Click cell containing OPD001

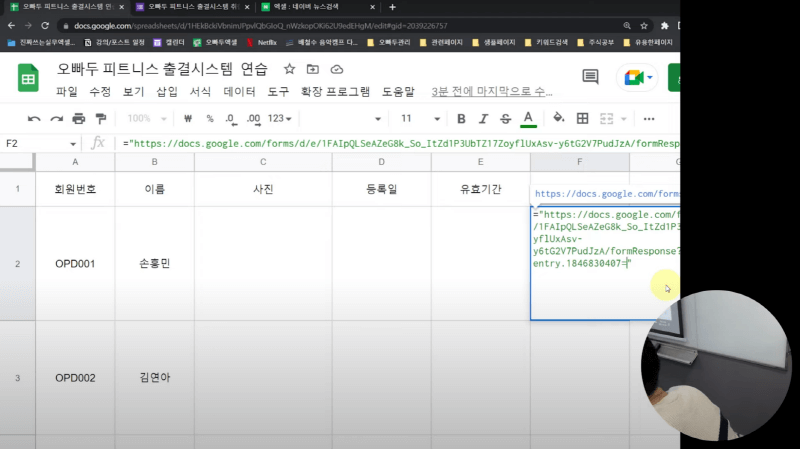pos(75,264)
